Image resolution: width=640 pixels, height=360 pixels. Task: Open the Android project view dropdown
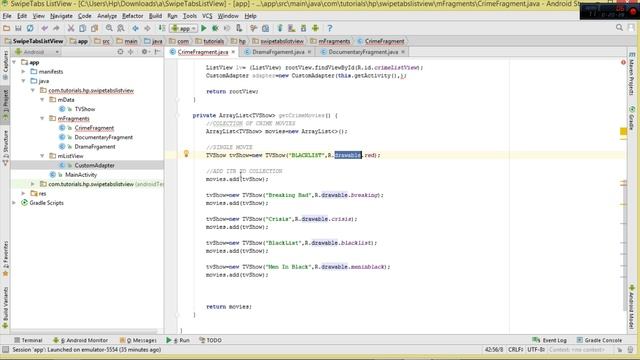[x=37, y=52]
